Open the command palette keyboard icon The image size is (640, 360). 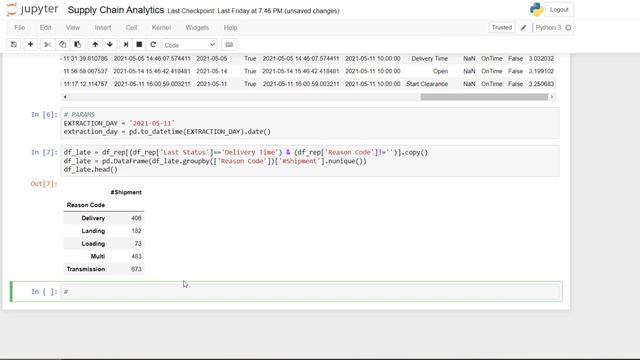coord(229,44)
